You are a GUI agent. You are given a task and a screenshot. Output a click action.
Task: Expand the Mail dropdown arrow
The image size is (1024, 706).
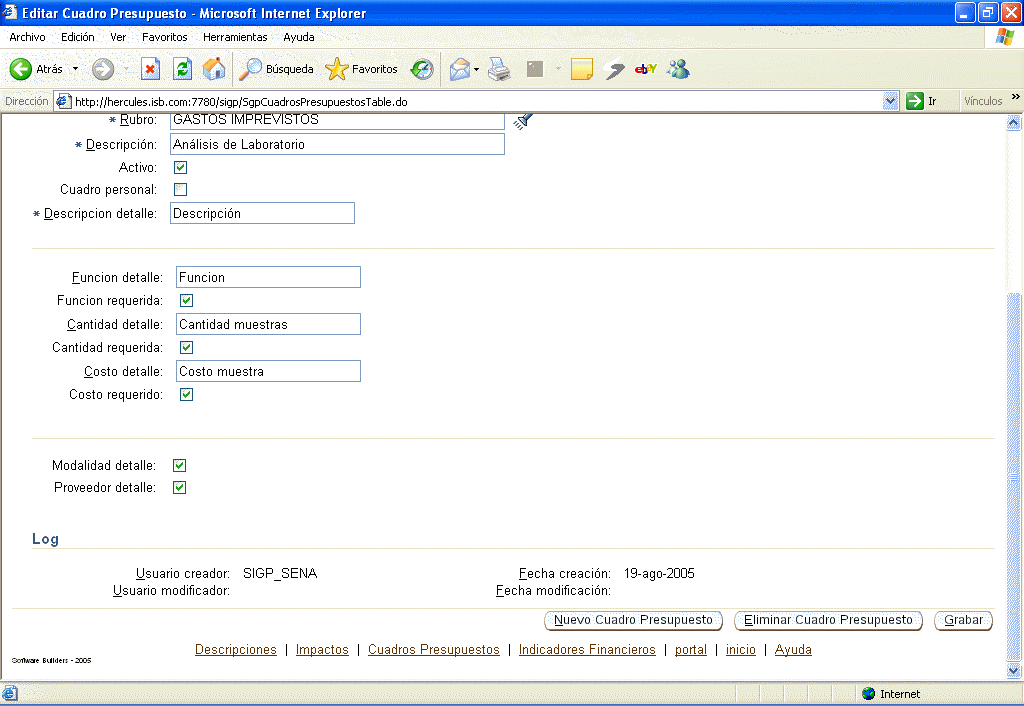click(x=476, y=69)
